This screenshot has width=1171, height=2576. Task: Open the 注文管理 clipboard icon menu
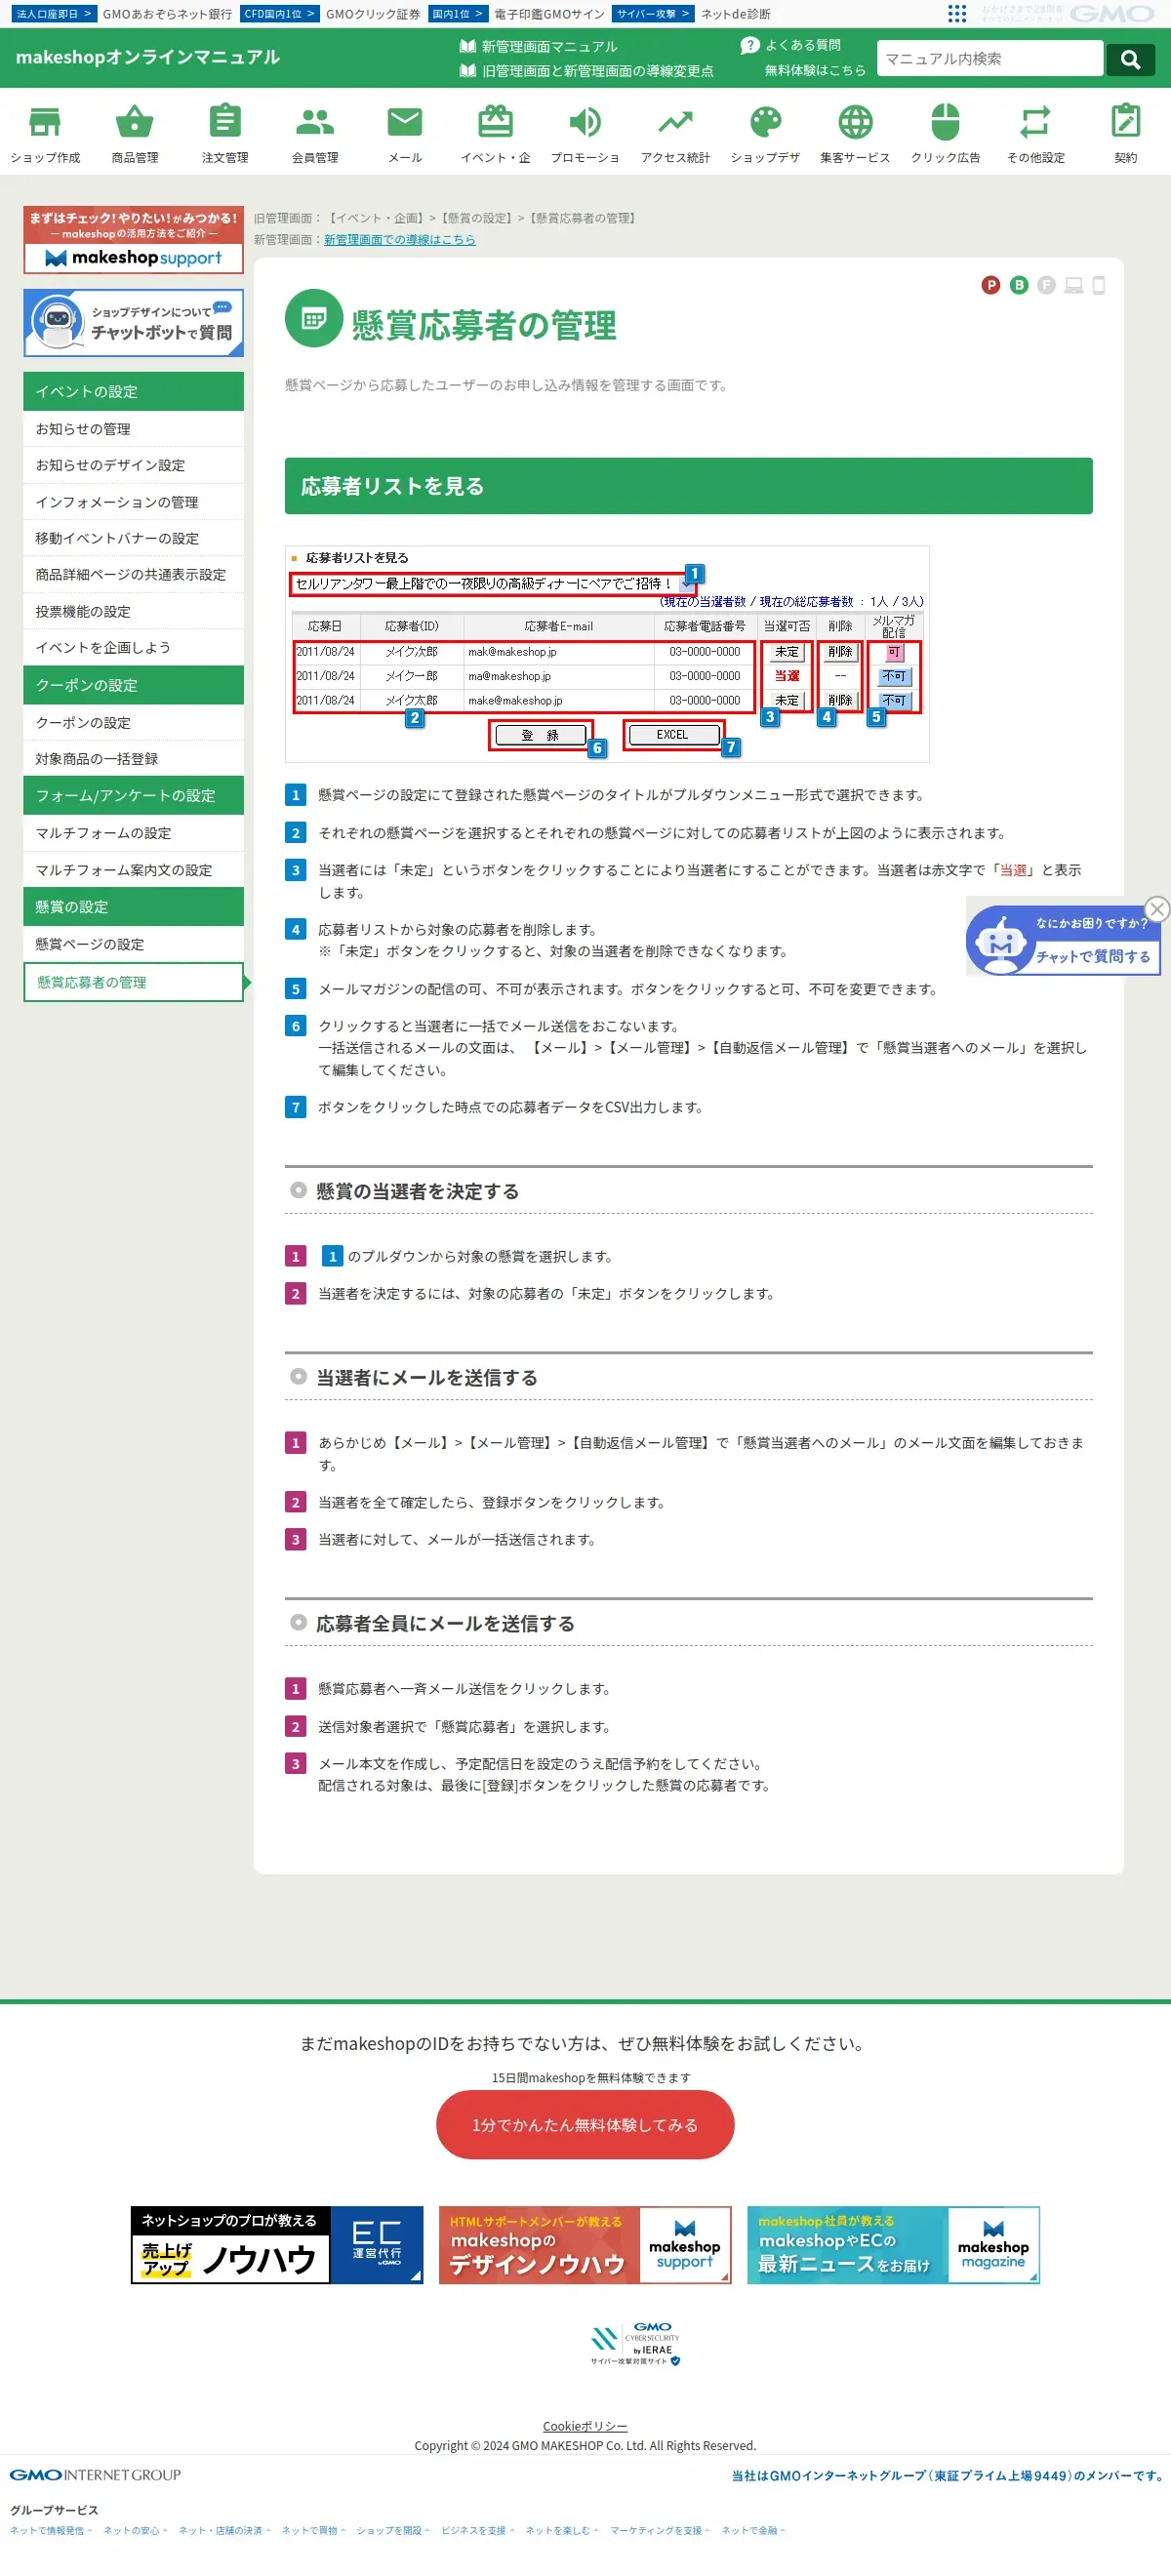tap(225, 133)
